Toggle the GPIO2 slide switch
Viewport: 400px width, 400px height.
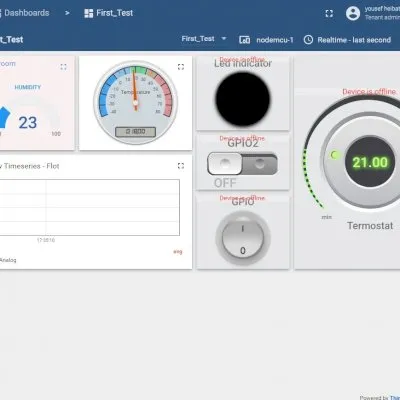tap(242, 164)
